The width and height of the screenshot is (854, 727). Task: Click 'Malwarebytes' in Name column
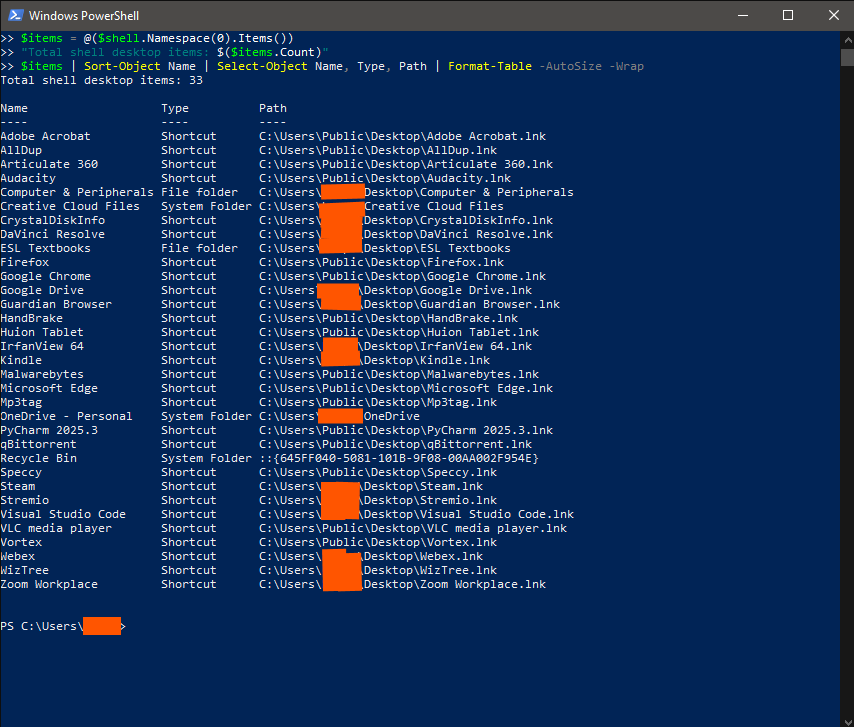point(42,375)
